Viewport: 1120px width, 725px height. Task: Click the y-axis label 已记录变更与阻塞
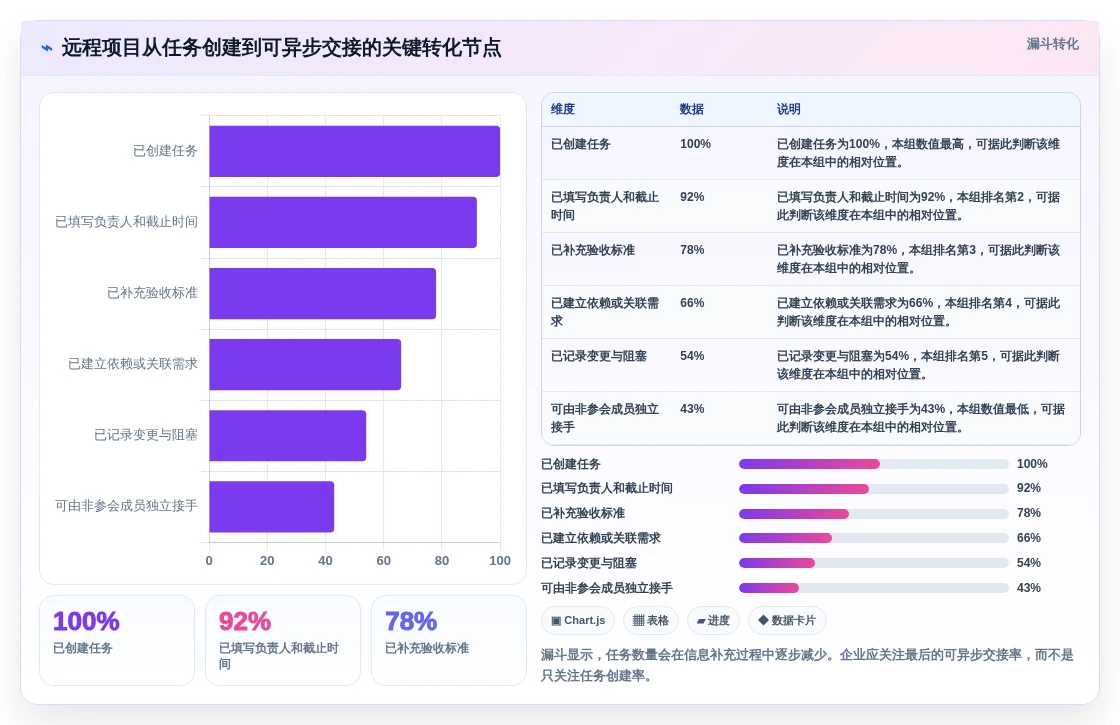(x=146, y=435)
